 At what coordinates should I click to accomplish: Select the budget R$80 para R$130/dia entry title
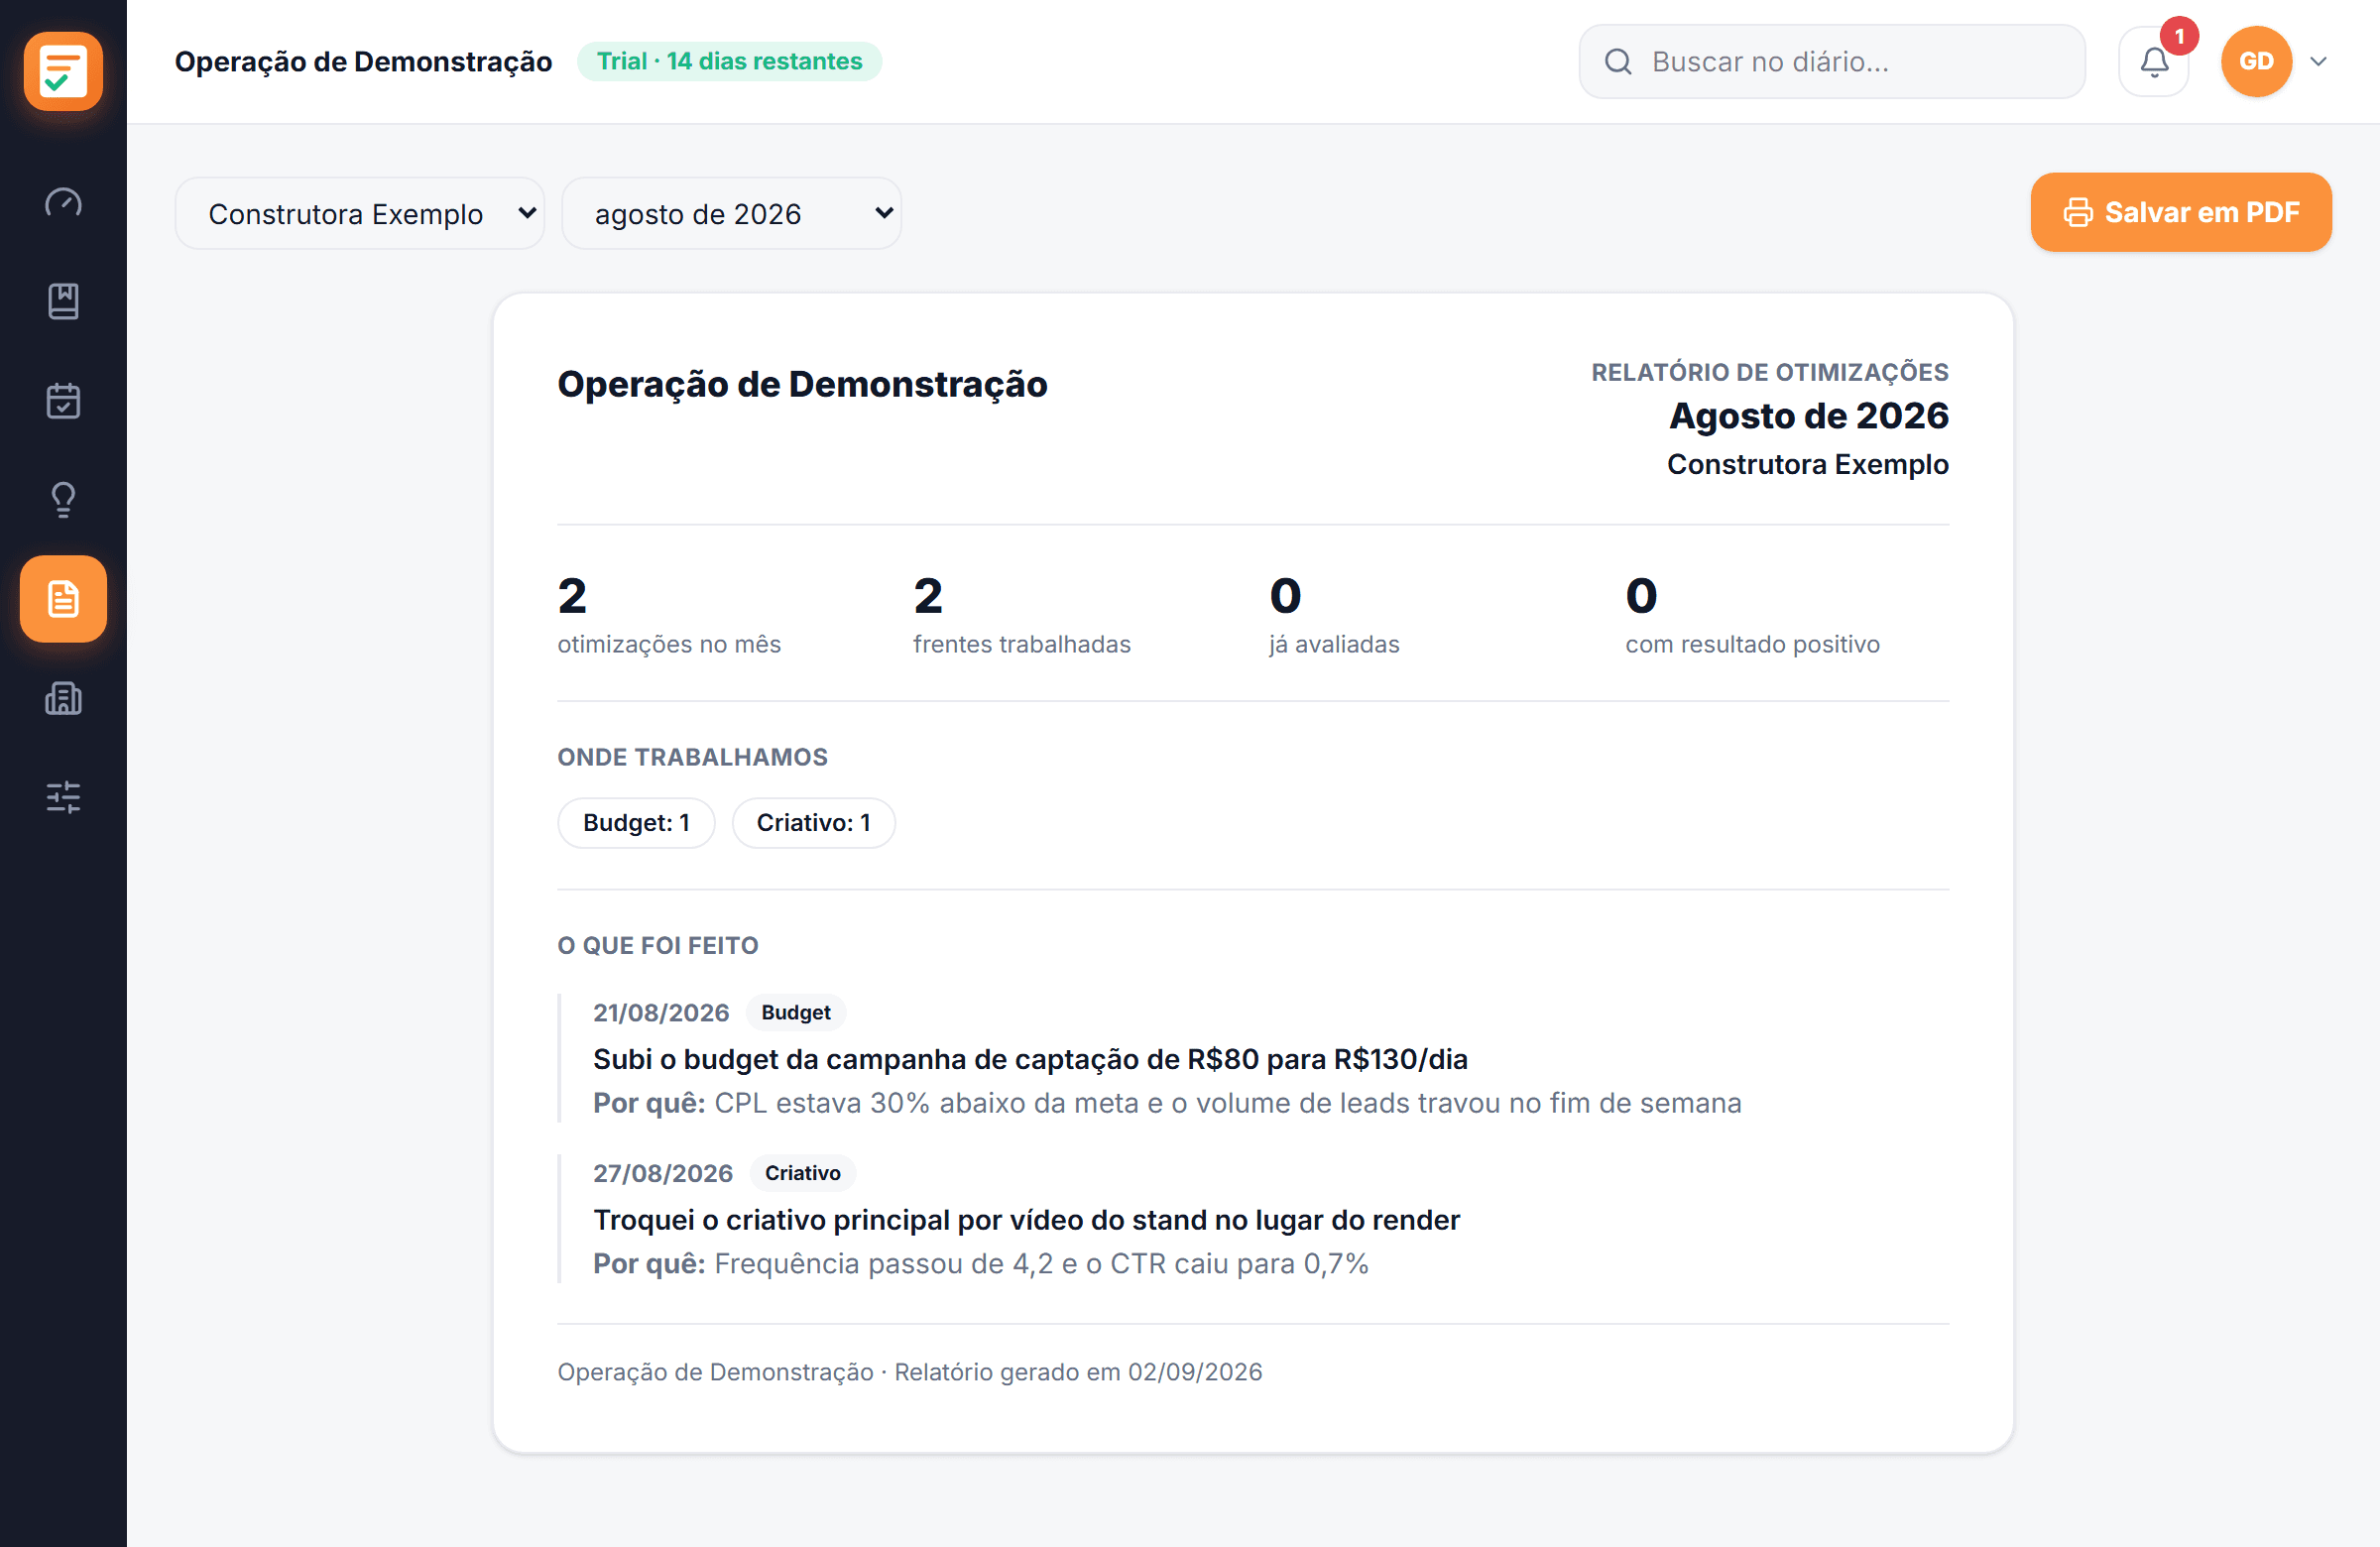[x=1030, y=1059]
